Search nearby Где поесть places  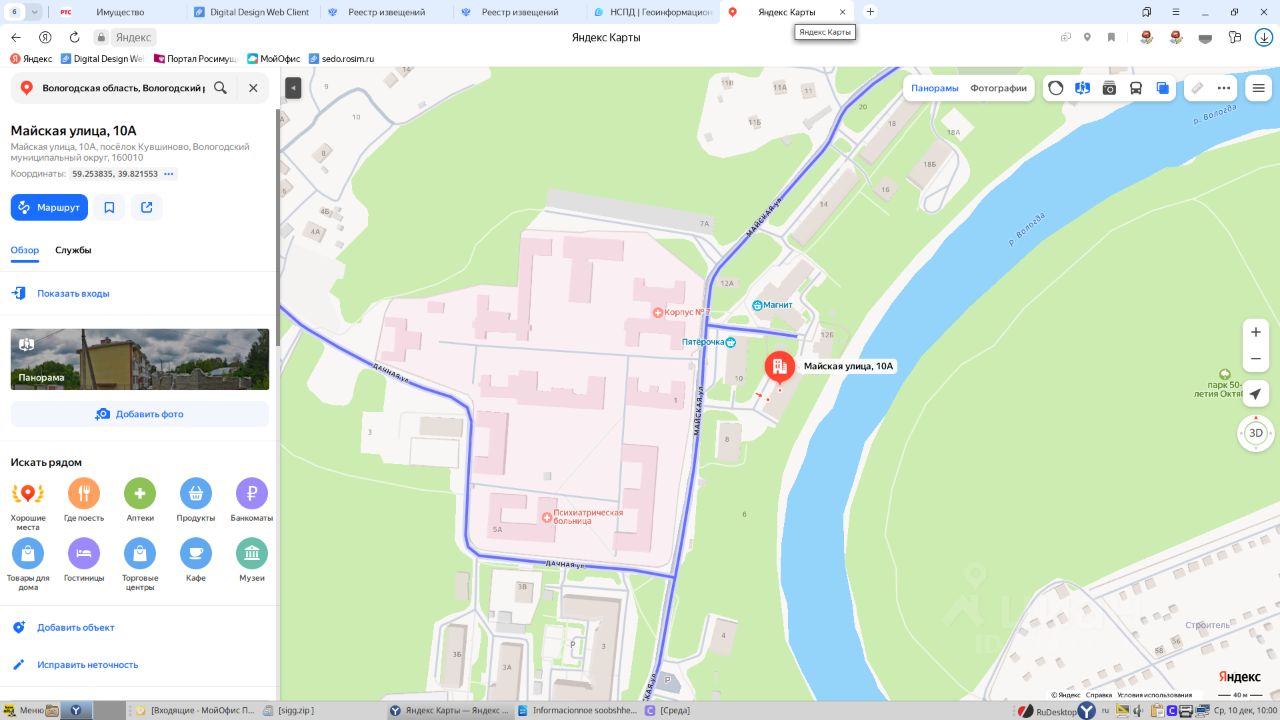coord(84,501)
